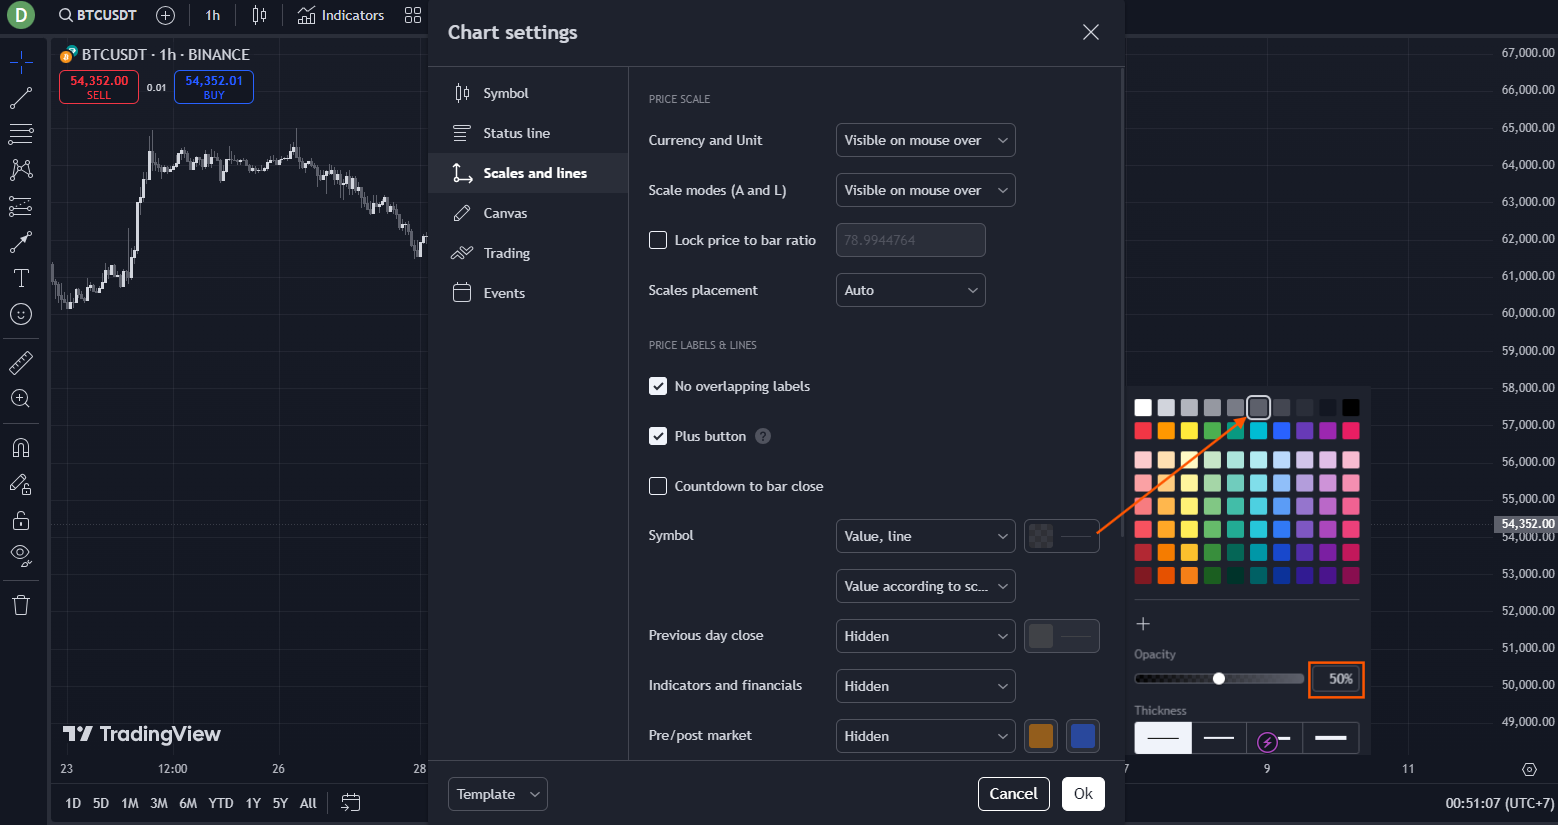The image size is (1558, 825).
Task: Open the layout grid icon
Action: [413, 15]
